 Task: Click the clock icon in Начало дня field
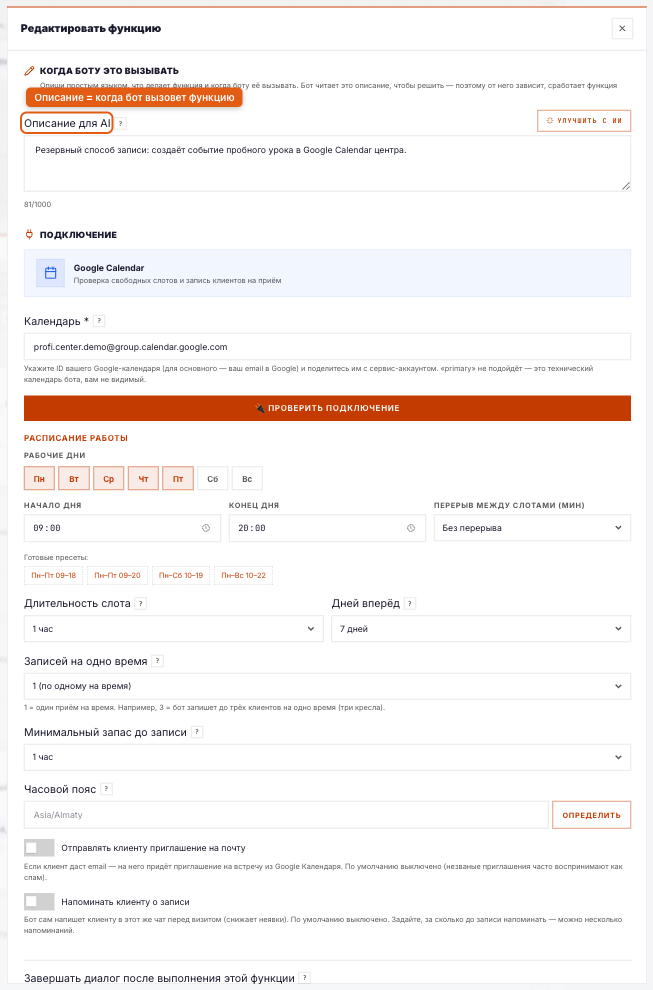pos(206,528)
